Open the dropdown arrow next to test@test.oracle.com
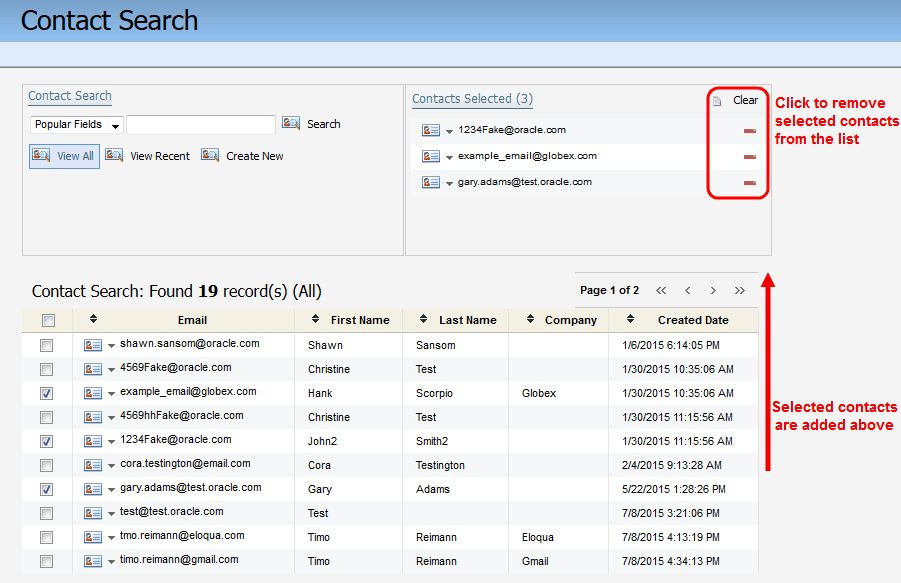The image size is (901, 583). [x=111, y=513]
